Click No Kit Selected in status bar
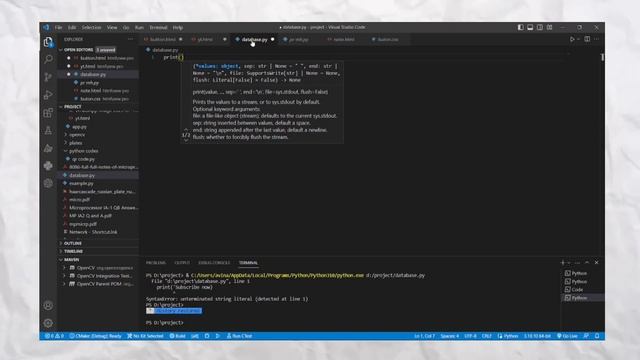 tap(145, 336)
